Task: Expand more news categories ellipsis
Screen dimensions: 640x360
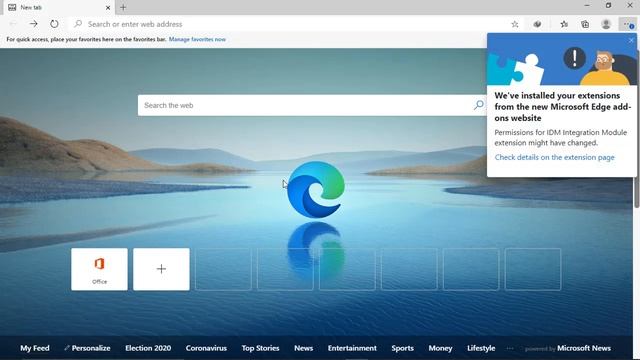Action: 510,348
